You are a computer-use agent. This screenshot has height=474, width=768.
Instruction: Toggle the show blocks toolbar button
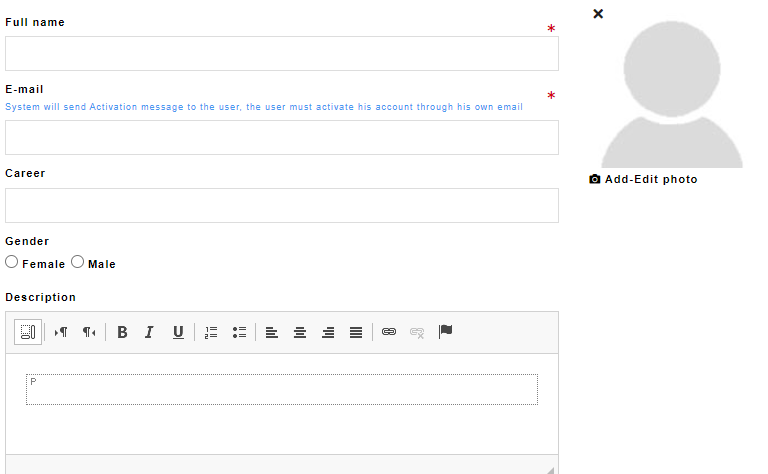coord(28,332)
